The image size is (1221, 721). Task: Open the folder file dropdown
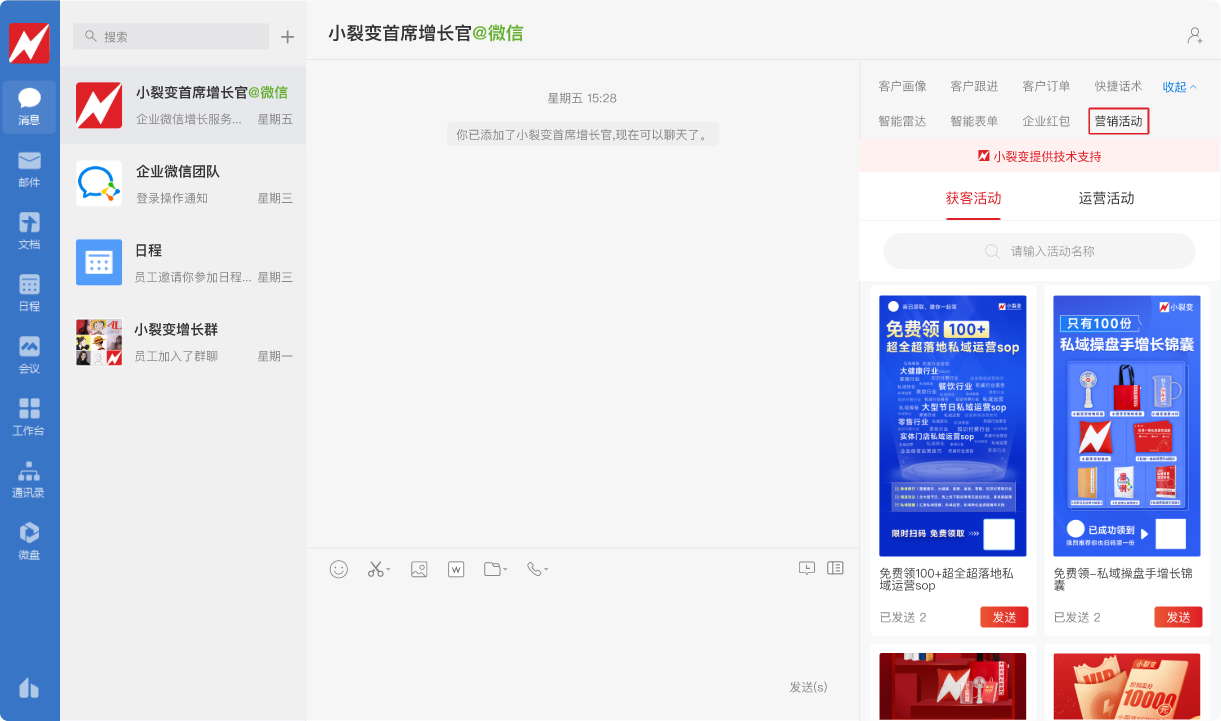click(495, 569)
